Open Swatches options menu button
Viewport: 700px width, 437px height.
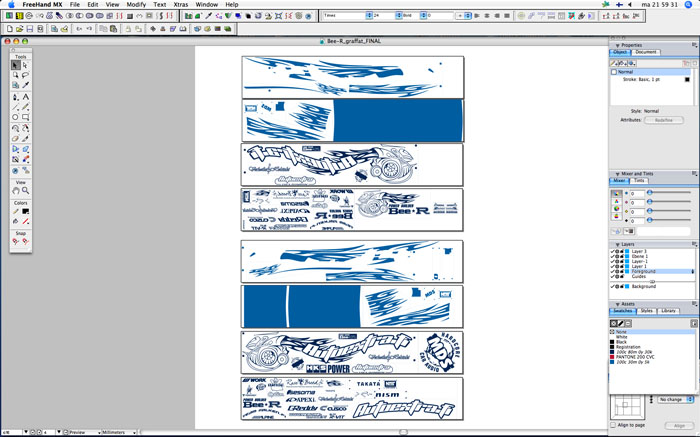click(x=694, y=324)
